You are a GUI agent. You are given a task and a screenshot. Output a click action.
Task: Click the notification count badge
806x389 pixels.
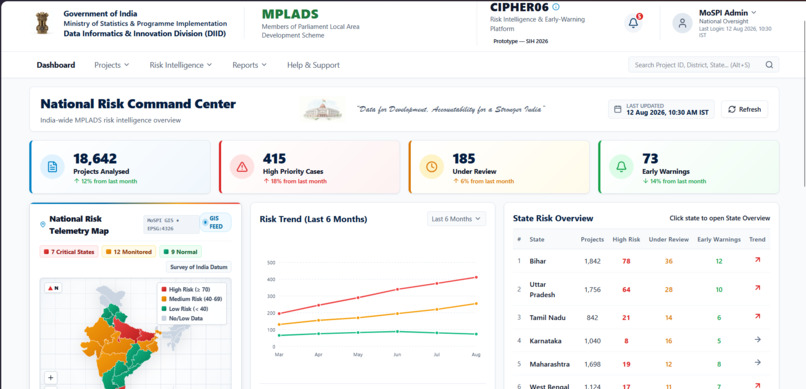639,16
